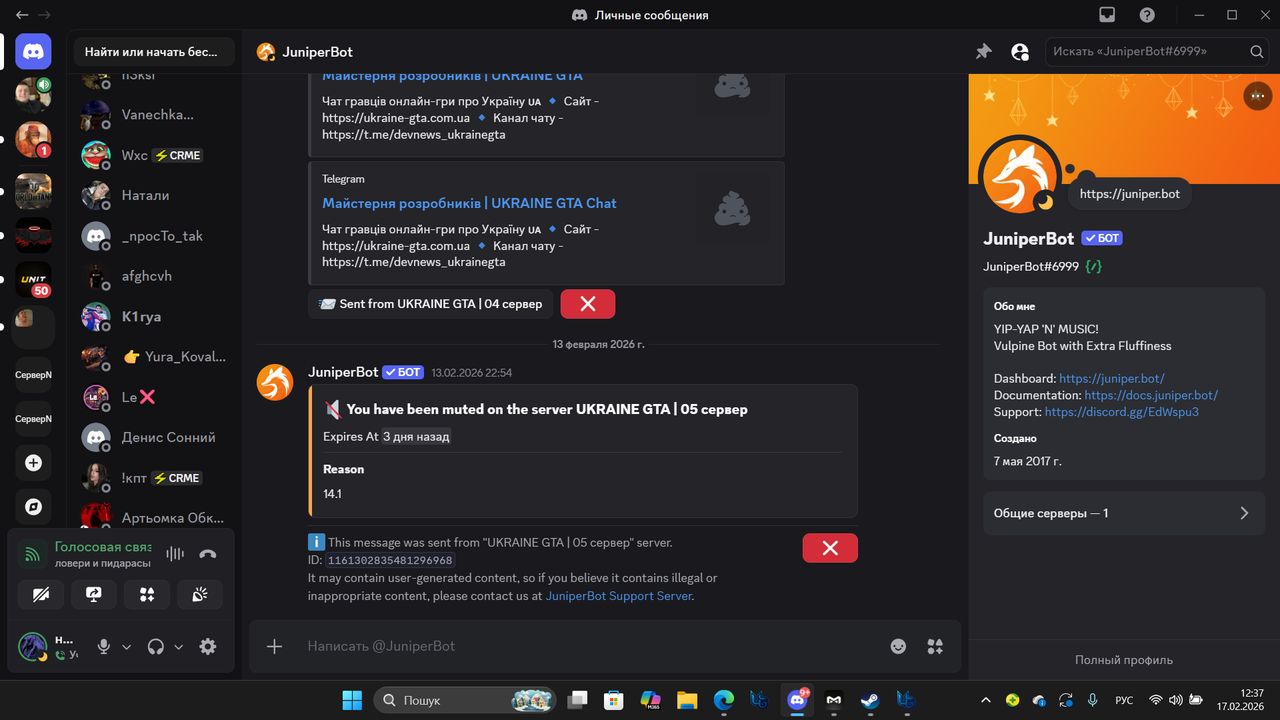Share your screen in voice panel
Screen dimensions: 1280x720
(x=94, y=594)
